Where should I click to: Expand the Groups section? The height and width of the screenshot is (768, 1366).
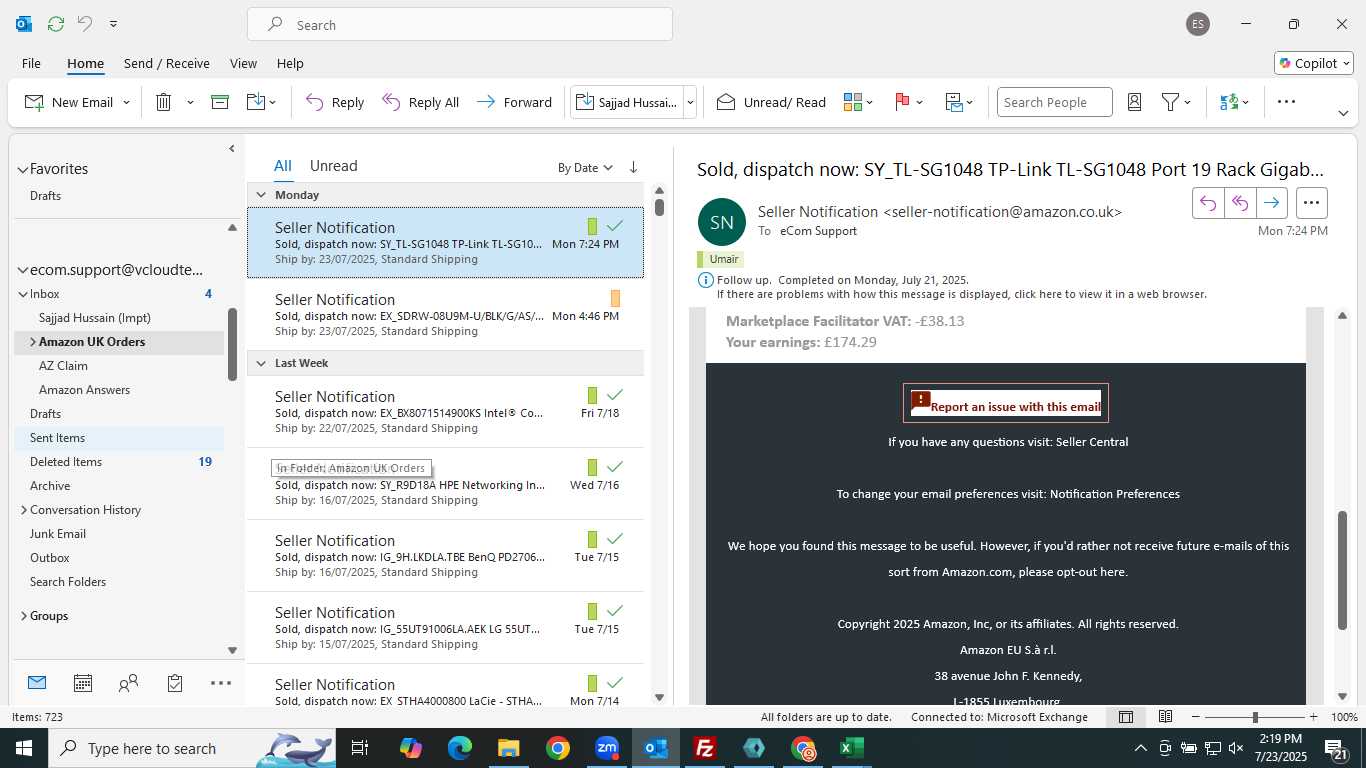[23, 616]
